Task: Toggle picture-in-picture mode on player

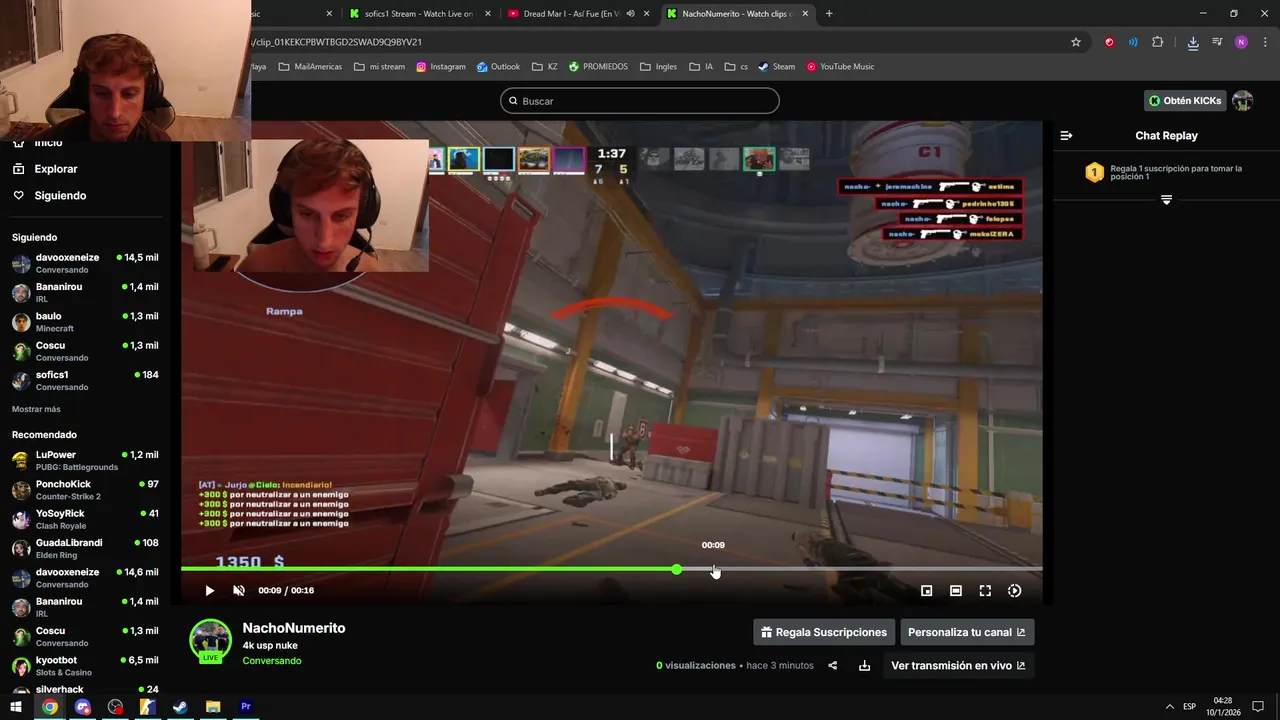Action: (926, 591)
